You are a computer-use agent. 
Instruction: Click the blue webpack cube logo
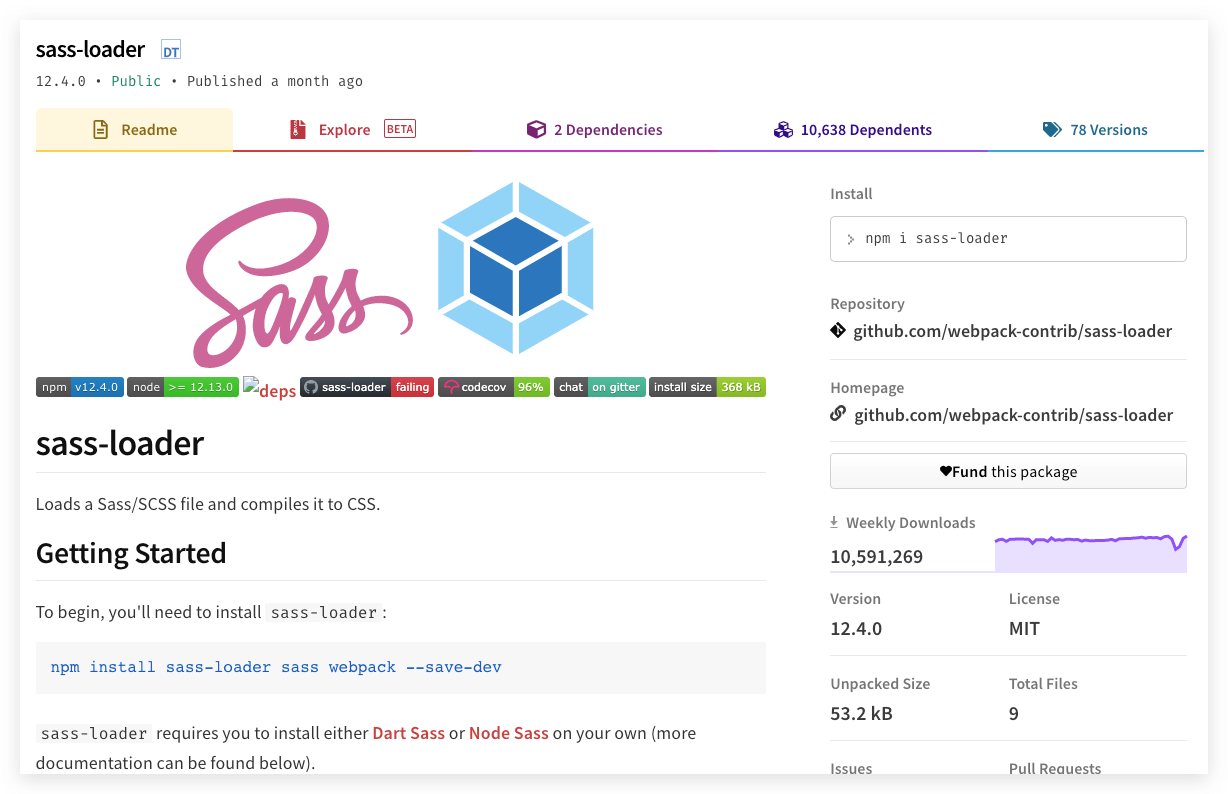pyautogui.click(x=515, y=268)
